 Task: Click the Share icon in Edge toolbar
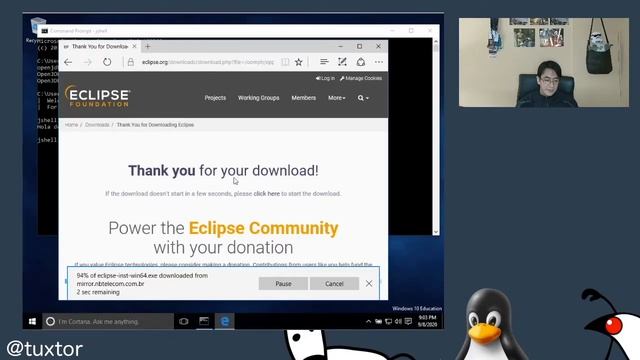(x=361, y=62)
